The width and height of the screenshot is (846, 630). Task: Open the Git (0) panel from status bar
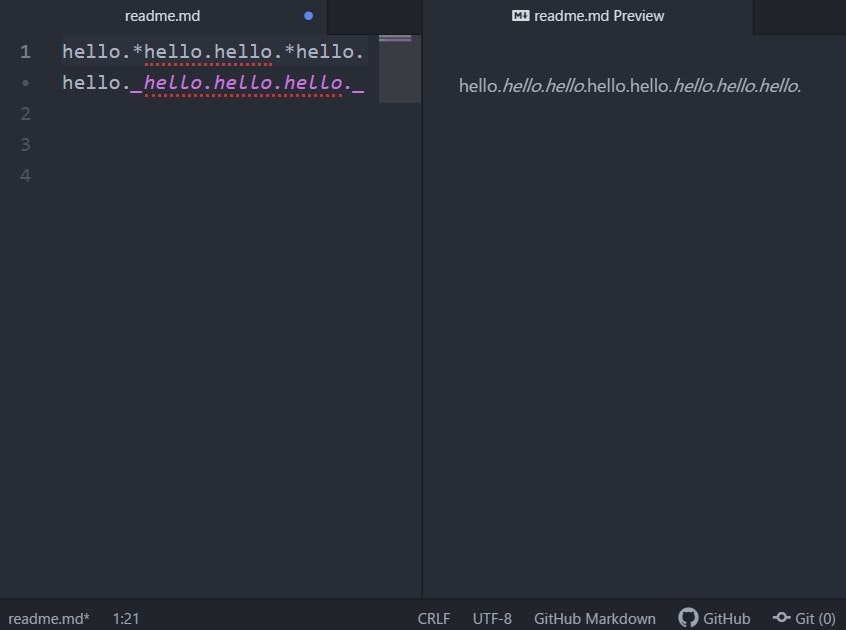pyautogui.click(x=804, y=618)
